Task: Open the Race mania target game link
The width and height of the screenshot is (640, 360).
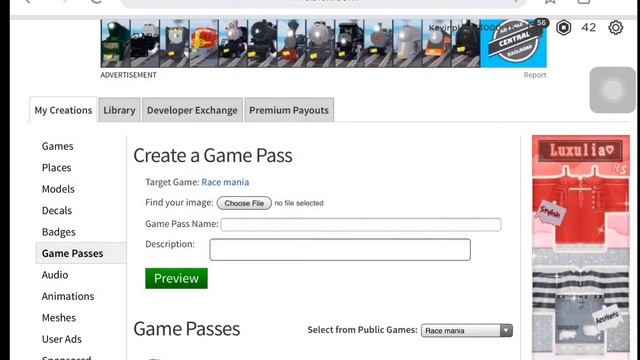Action: [225, 182]
